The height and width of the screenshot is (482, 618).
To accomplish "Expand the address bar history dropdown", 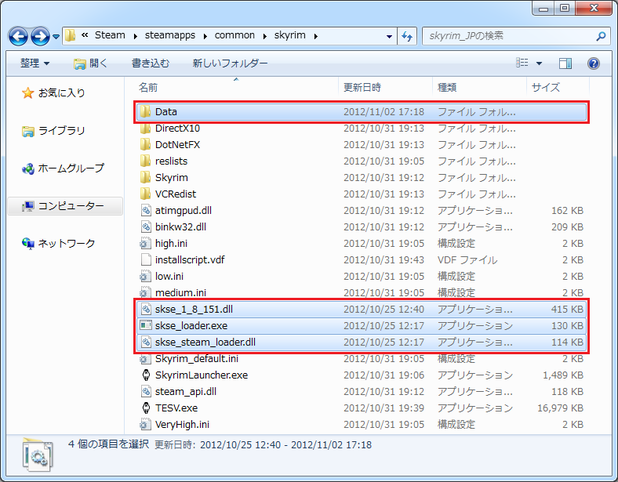I will 389,36.
